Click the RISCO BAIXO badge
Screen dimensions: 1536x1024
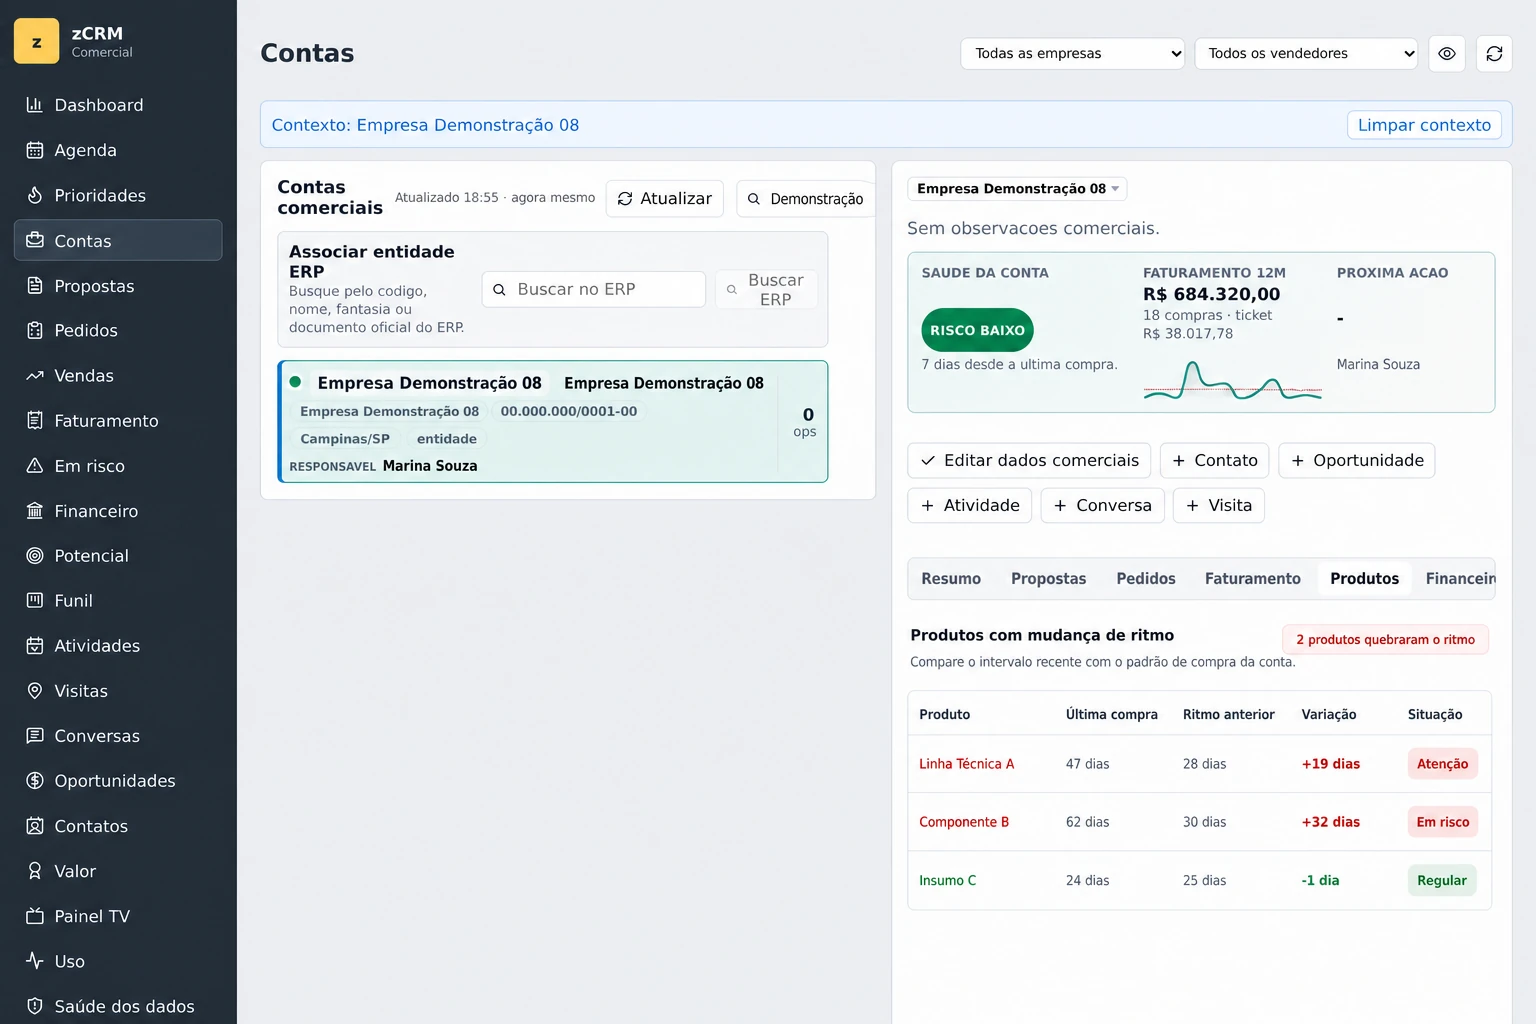pos(977,330)
